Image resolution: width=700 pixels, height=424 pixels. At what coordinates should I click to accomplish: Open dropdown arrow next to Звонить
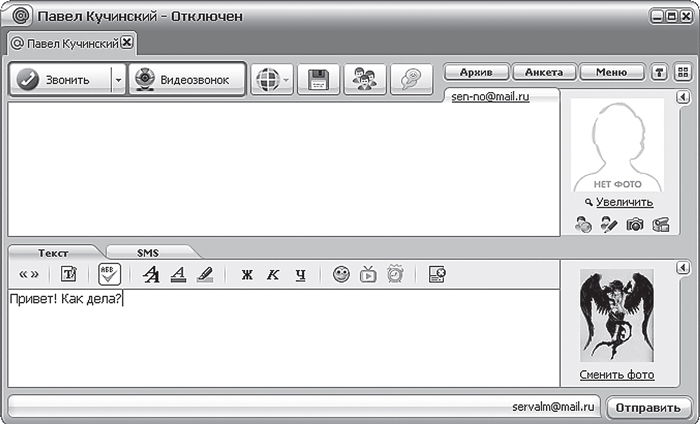coord(118,80)
